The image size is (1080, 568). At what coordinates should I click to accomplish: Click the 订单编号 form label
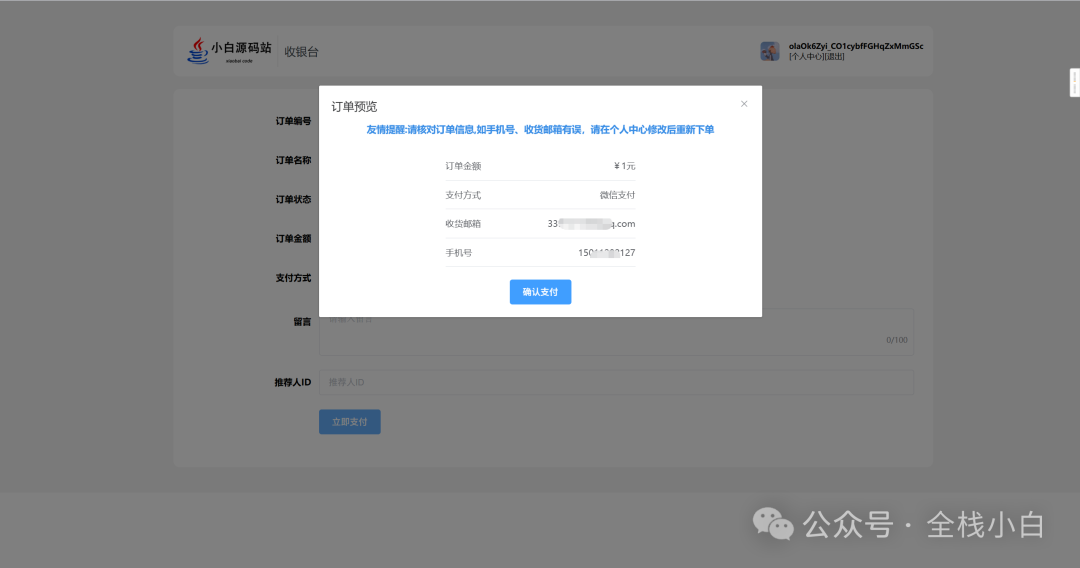click(x=293, y=121)
